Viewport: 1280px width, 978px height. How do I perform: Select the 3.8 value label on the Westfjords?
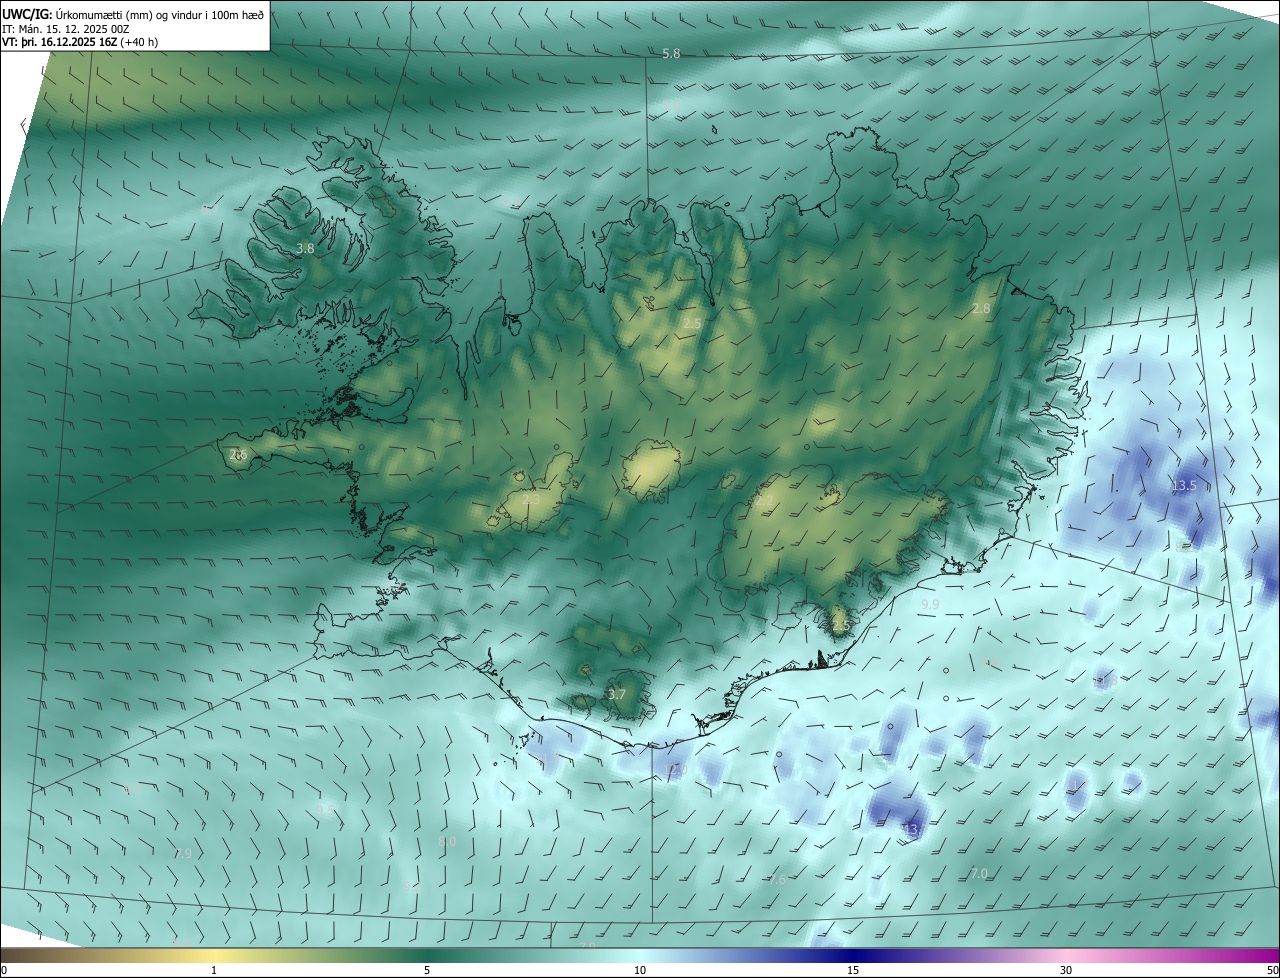click(305, 248)
